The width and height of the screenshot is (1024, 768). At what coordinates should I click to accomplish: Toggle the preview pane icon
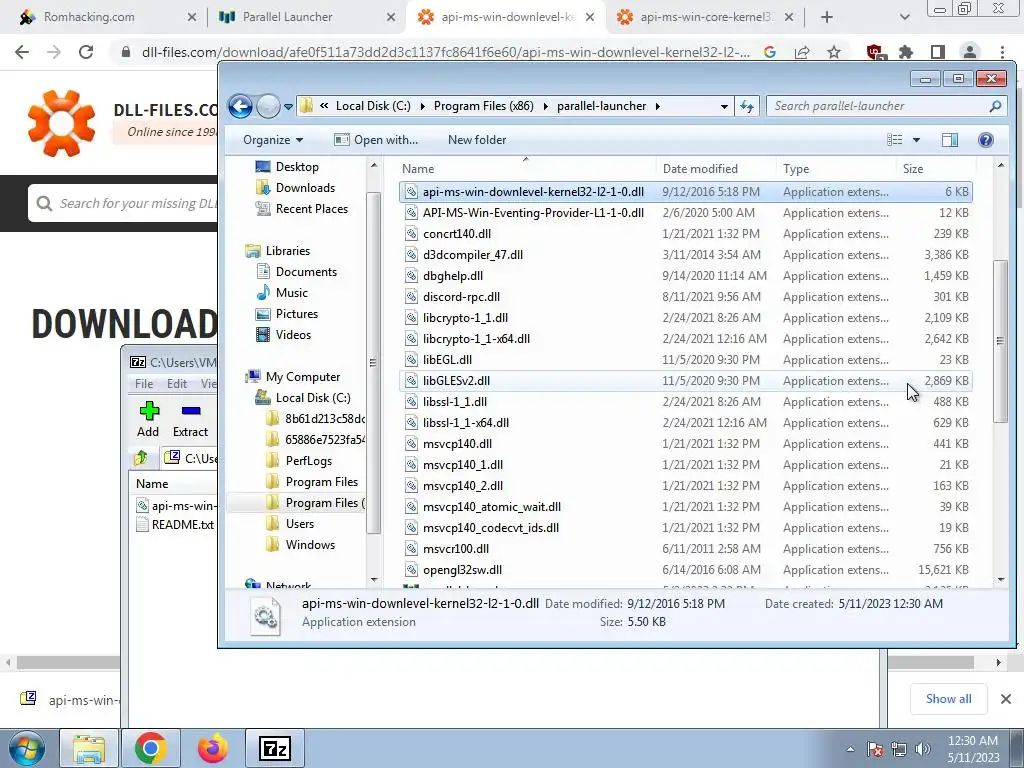[950, 140]
